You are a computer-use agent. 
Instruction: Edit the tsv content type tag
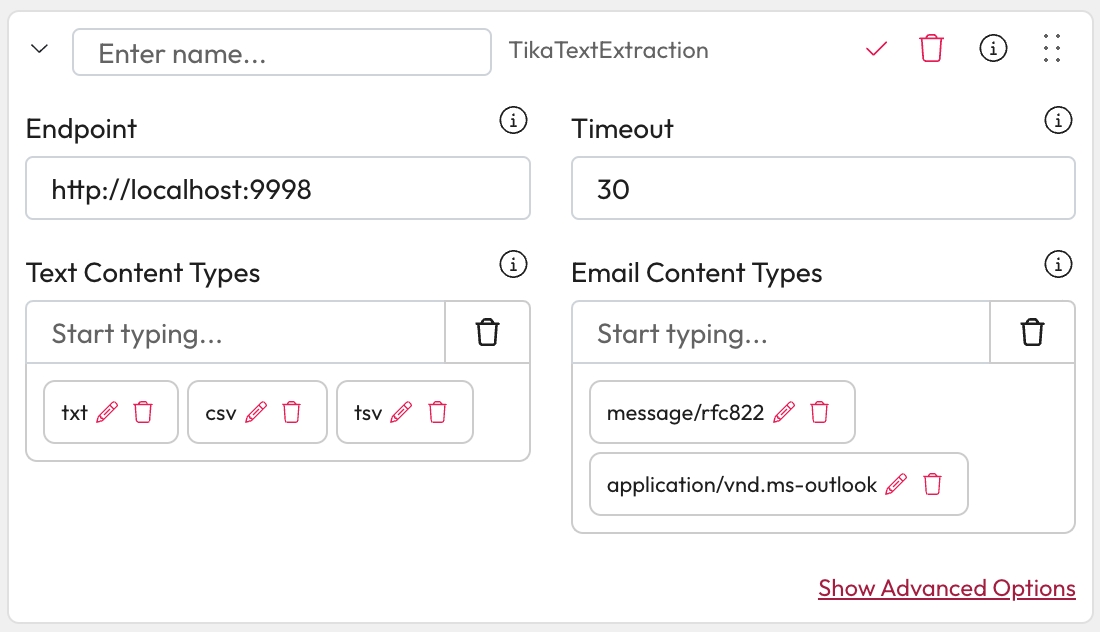401,412
